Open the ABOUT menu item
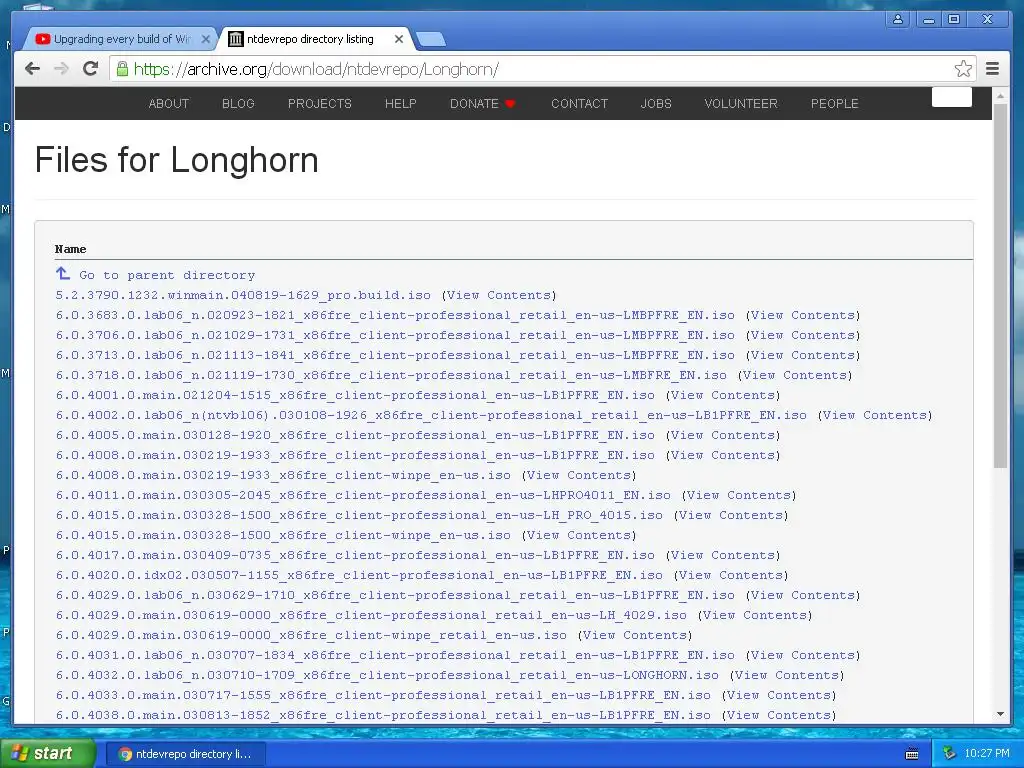Viewport: 1024px width, 768px height. [x=168, y=103]
